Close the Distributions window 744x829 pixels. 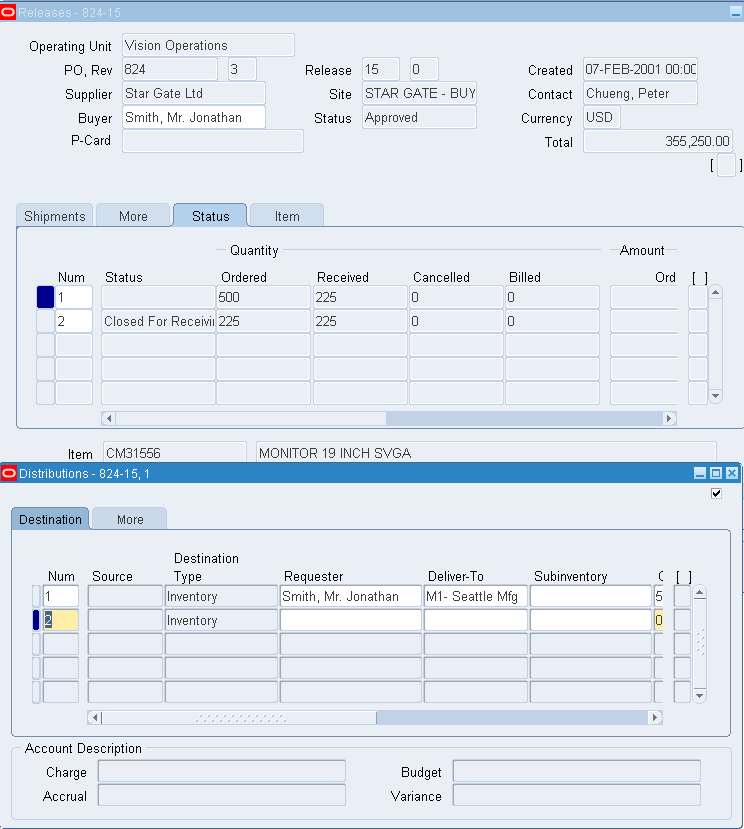(731, 473)
